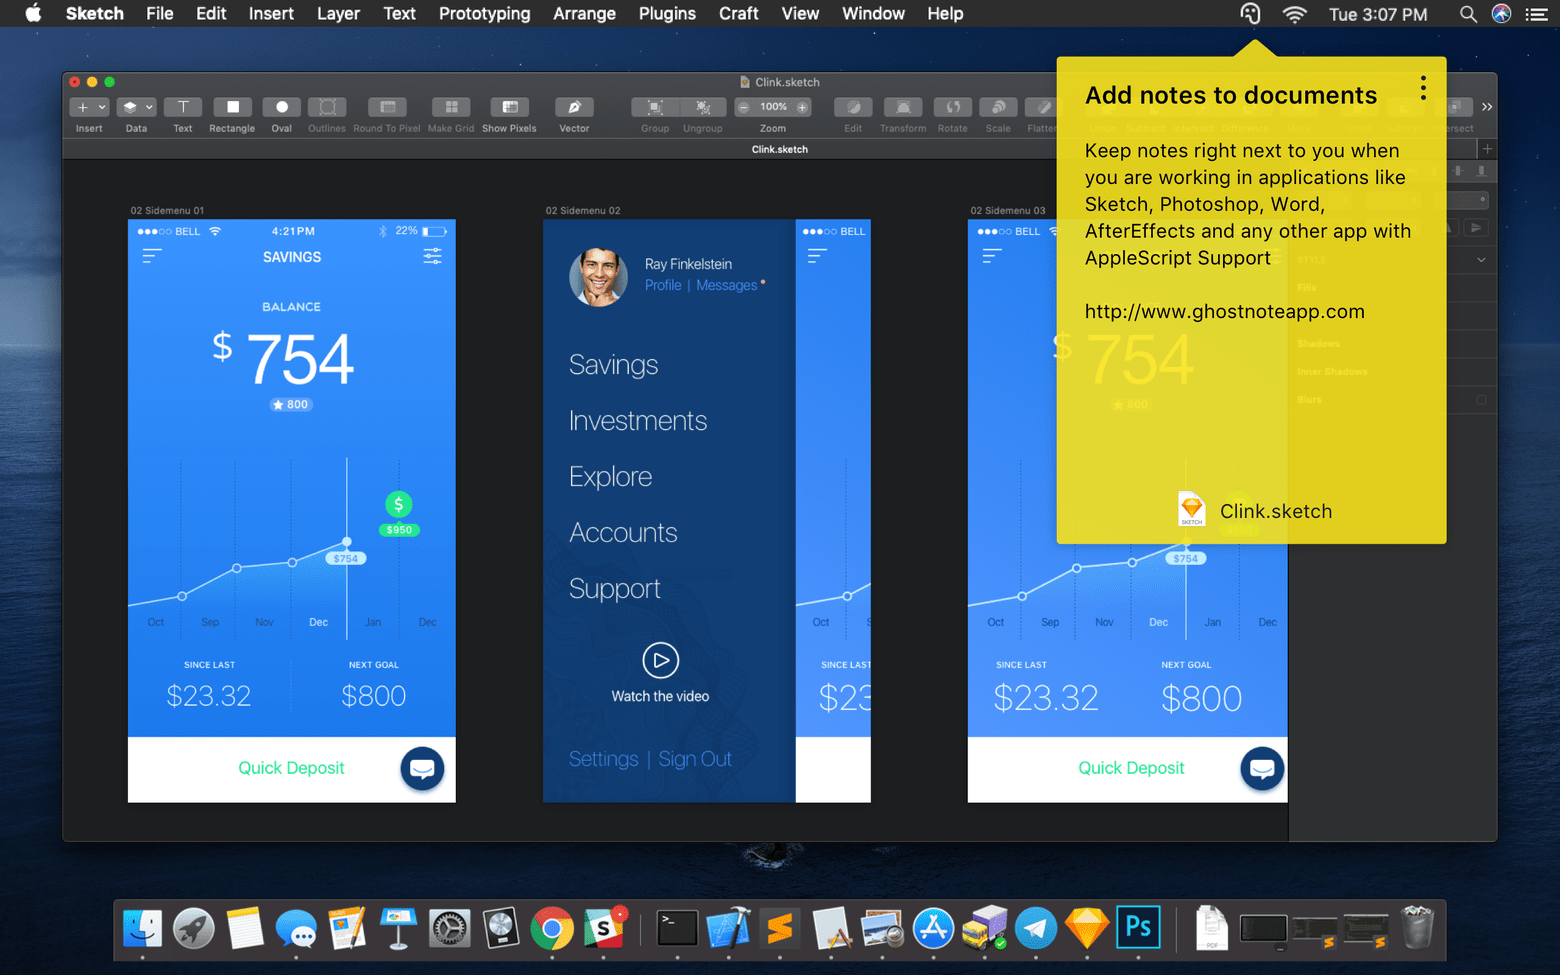The image size is (1560, 975).
Task: Open the Layer menu
Action: click(x=338, y=14)
